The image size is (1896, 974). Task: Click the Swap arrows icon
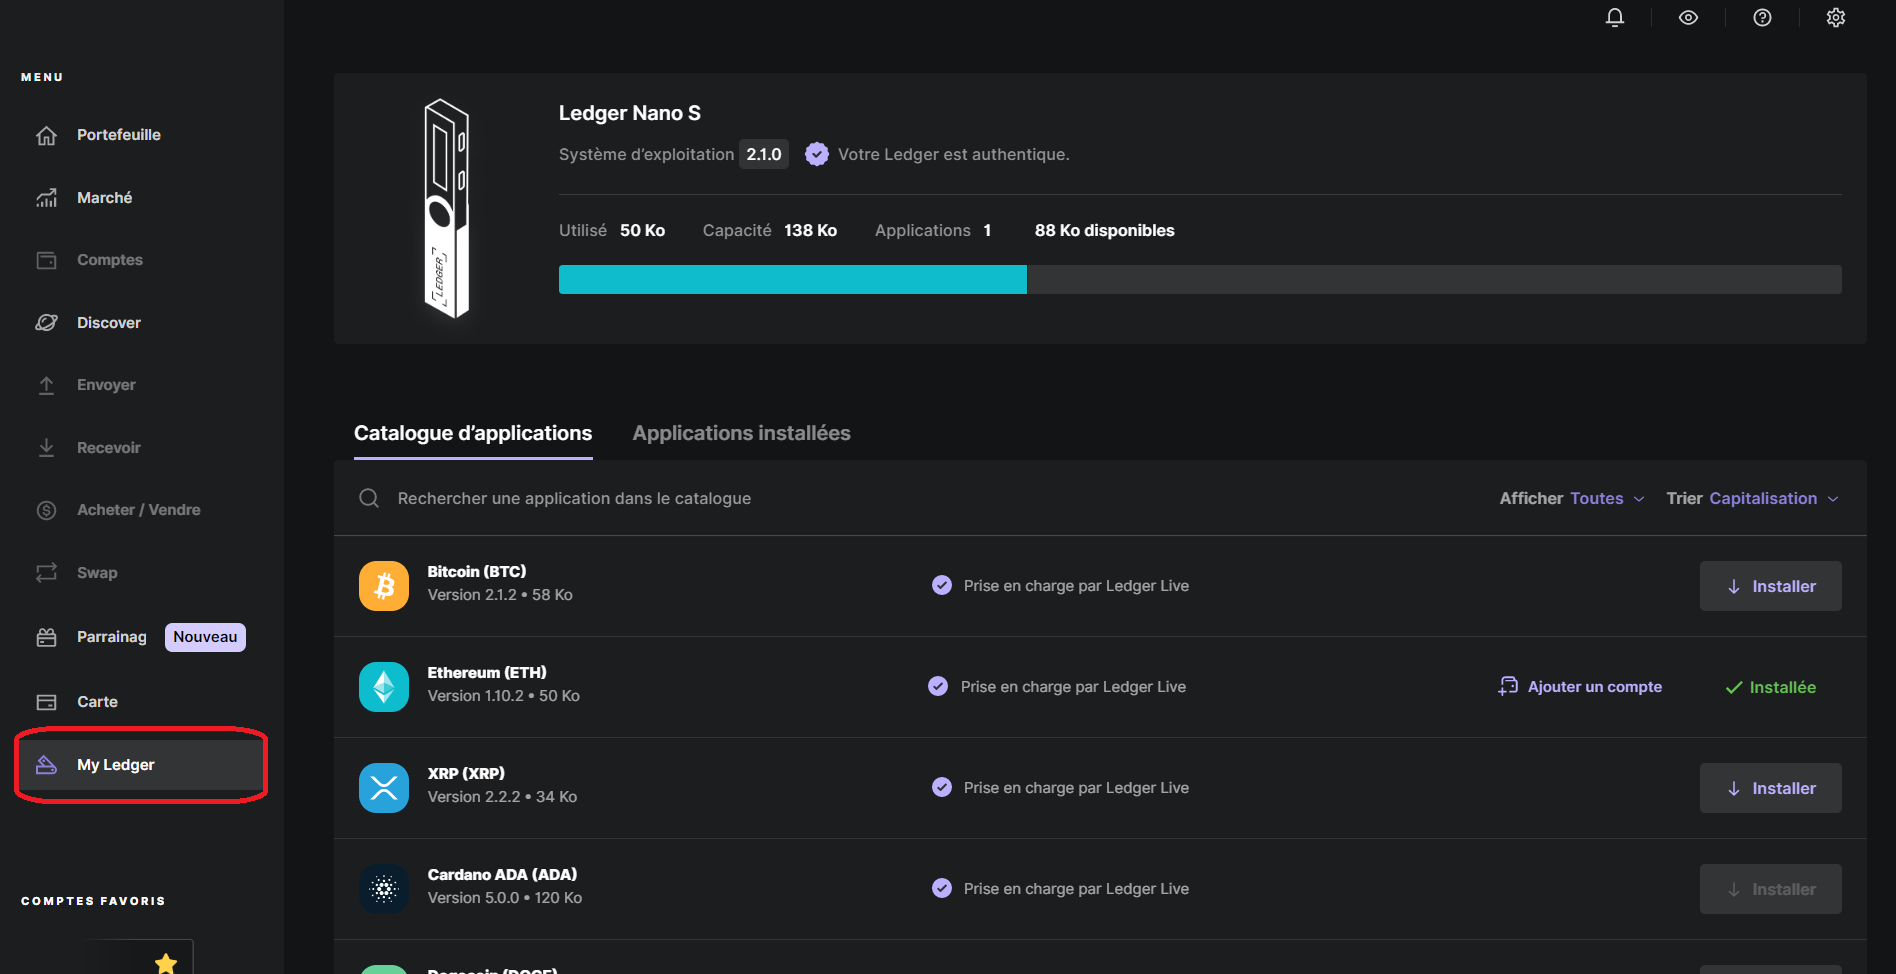click(47, 573)
